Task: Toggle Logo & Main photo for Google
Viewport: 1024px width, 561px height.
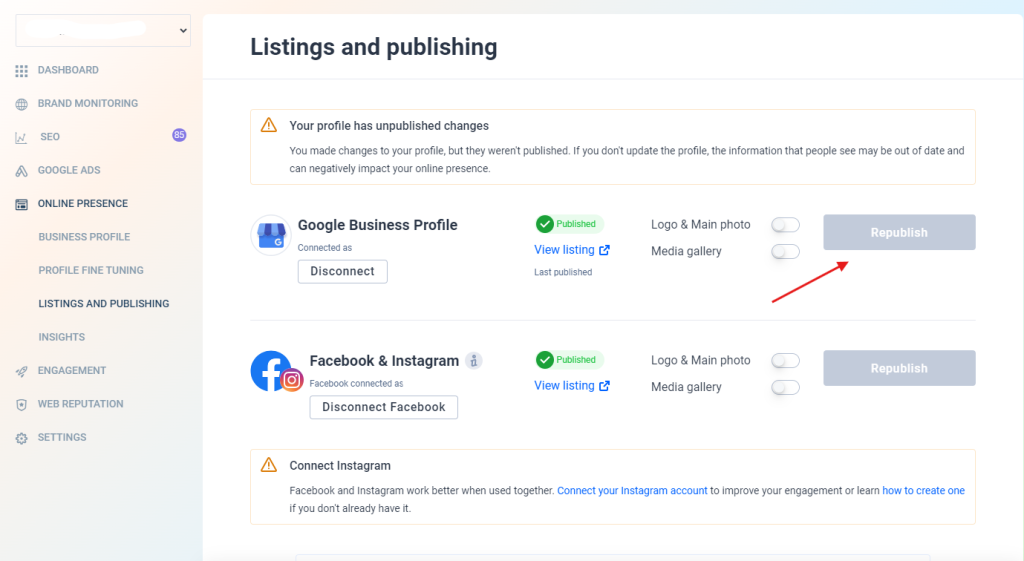Action: [786, 225]
